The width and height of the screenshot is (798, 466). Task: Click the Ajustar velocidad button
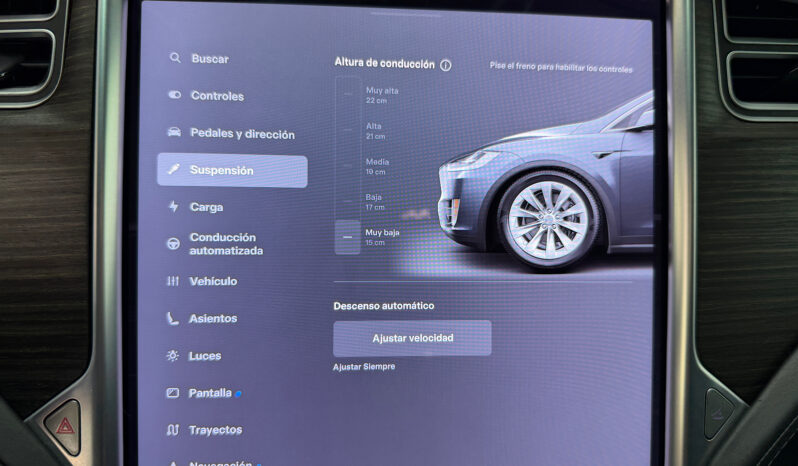point(412,338)
